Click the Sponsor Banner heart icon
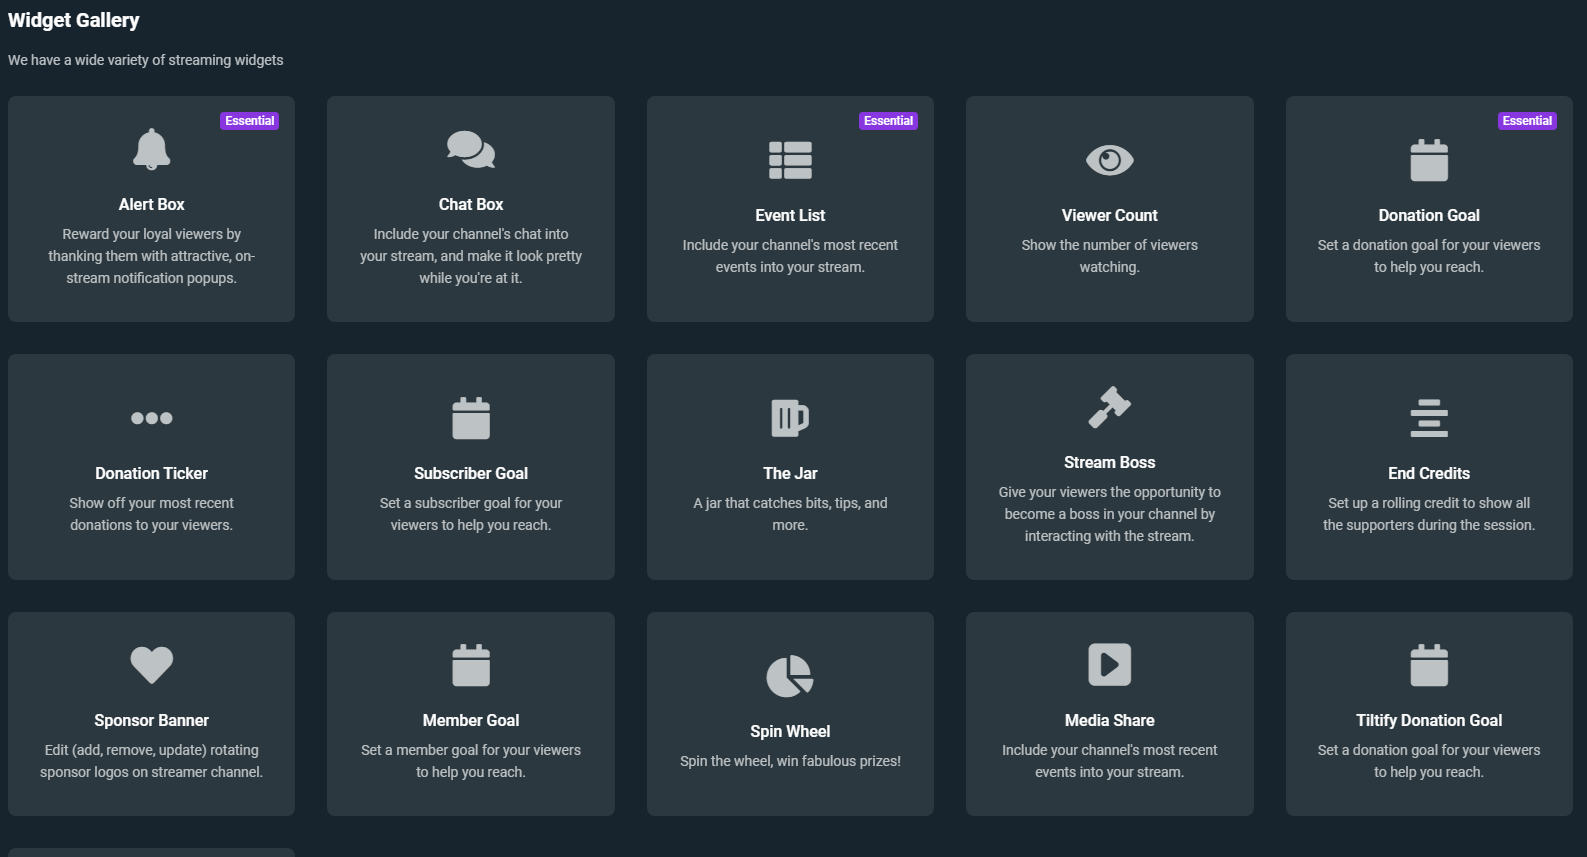Viewport: 1587px width, 857px height. pos(151,665)
